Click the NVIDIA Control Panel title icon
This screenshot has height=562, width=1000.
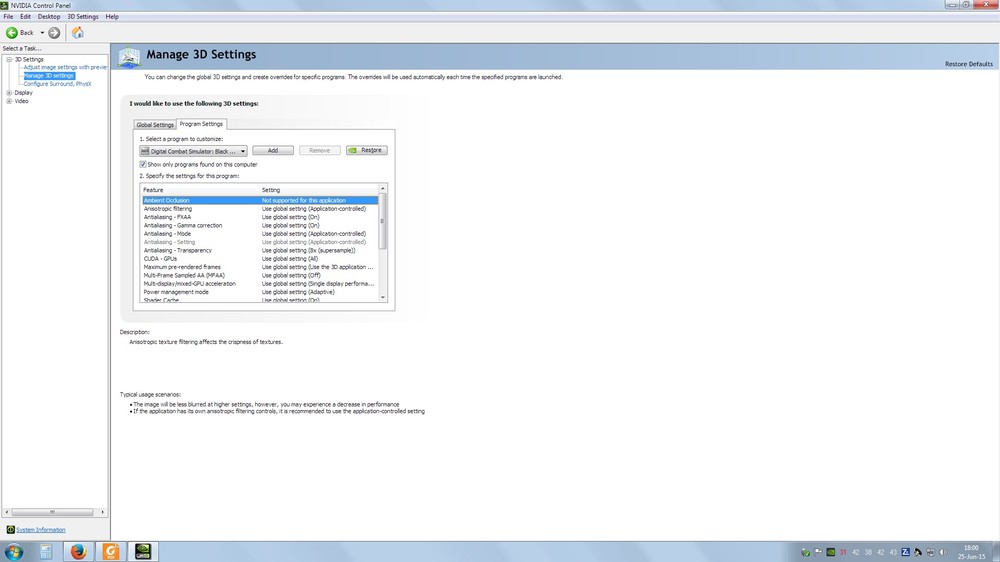click(4, 5)
